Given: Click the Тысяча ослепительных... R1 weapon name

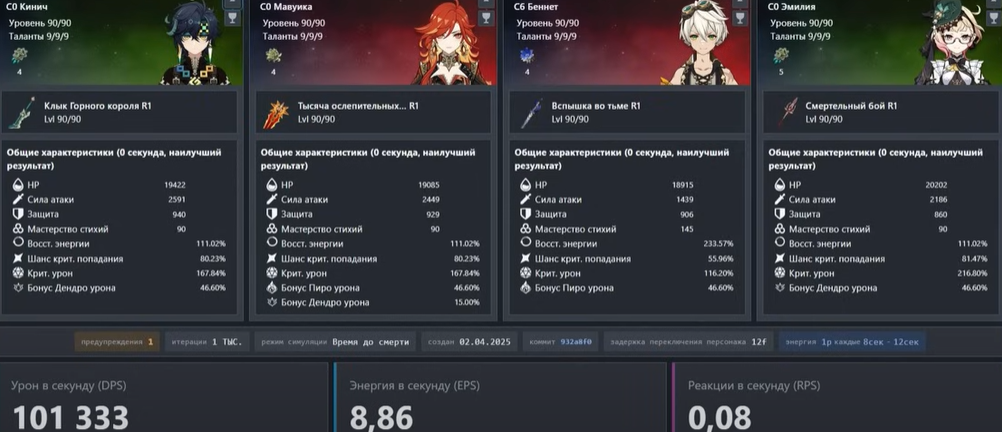Looking at the screenshot, I should click(x=358, y=106).
